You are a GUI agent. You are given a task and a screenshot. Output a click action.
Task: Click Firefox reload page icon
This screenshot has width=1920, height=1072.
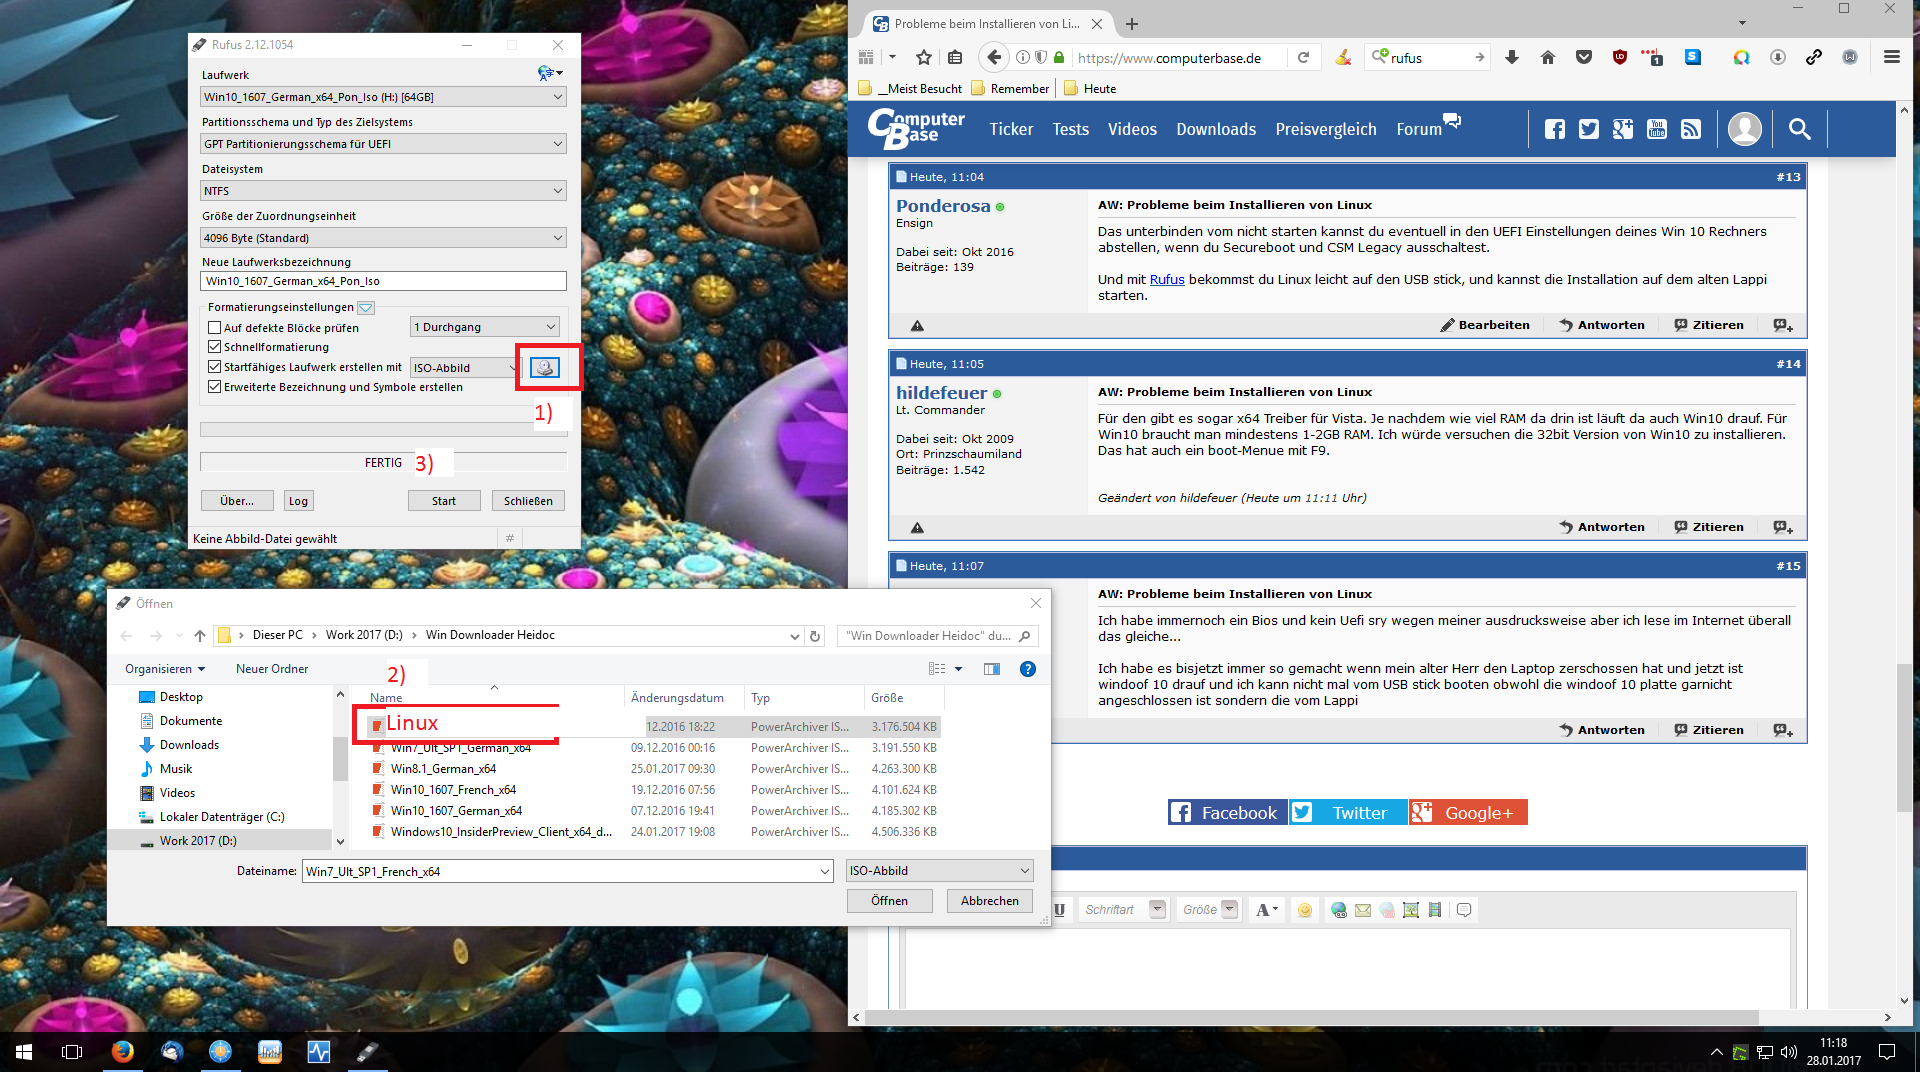[x=1303, y=57]
